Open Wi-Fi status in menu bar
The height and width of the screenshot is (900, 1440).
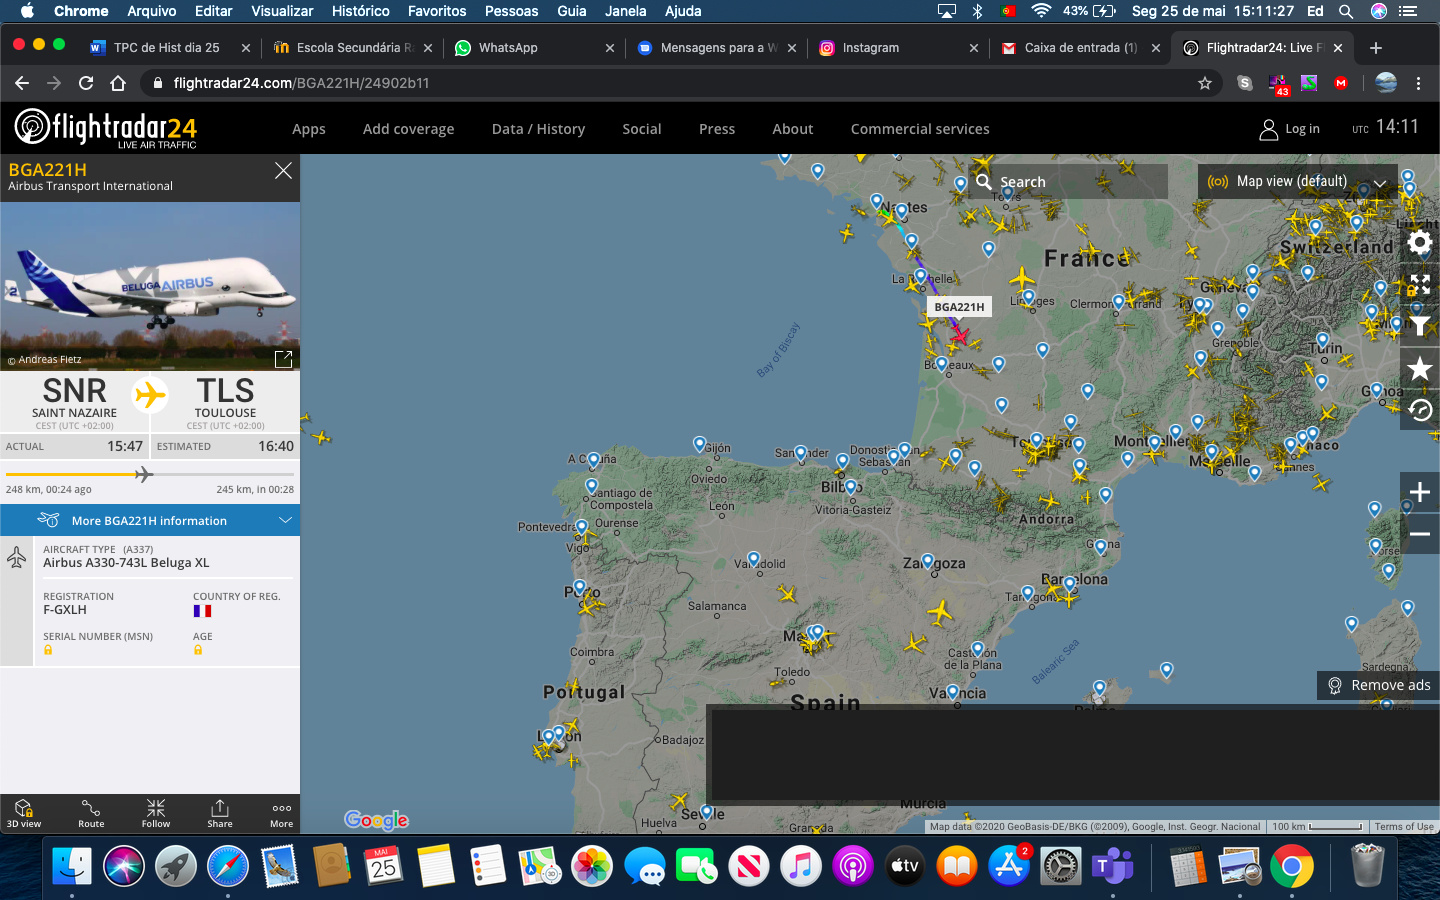[1041, 11]
